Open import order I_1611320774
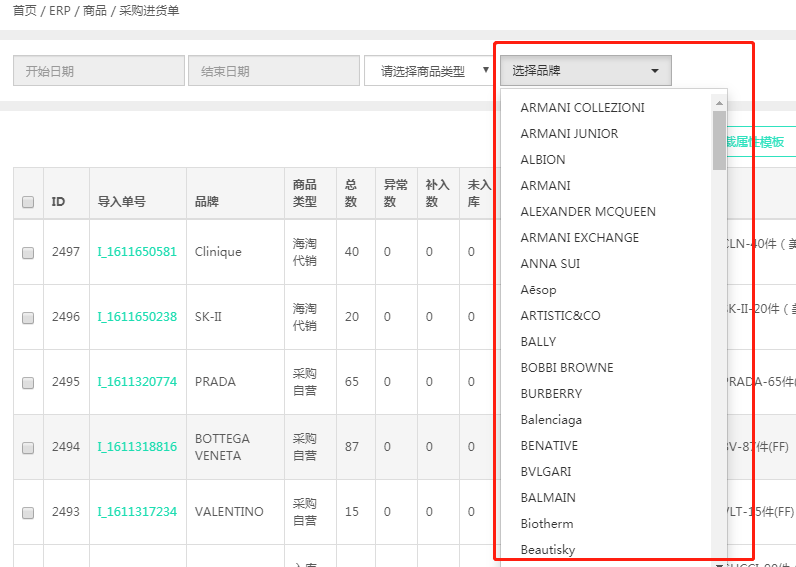 coord(137,382)
